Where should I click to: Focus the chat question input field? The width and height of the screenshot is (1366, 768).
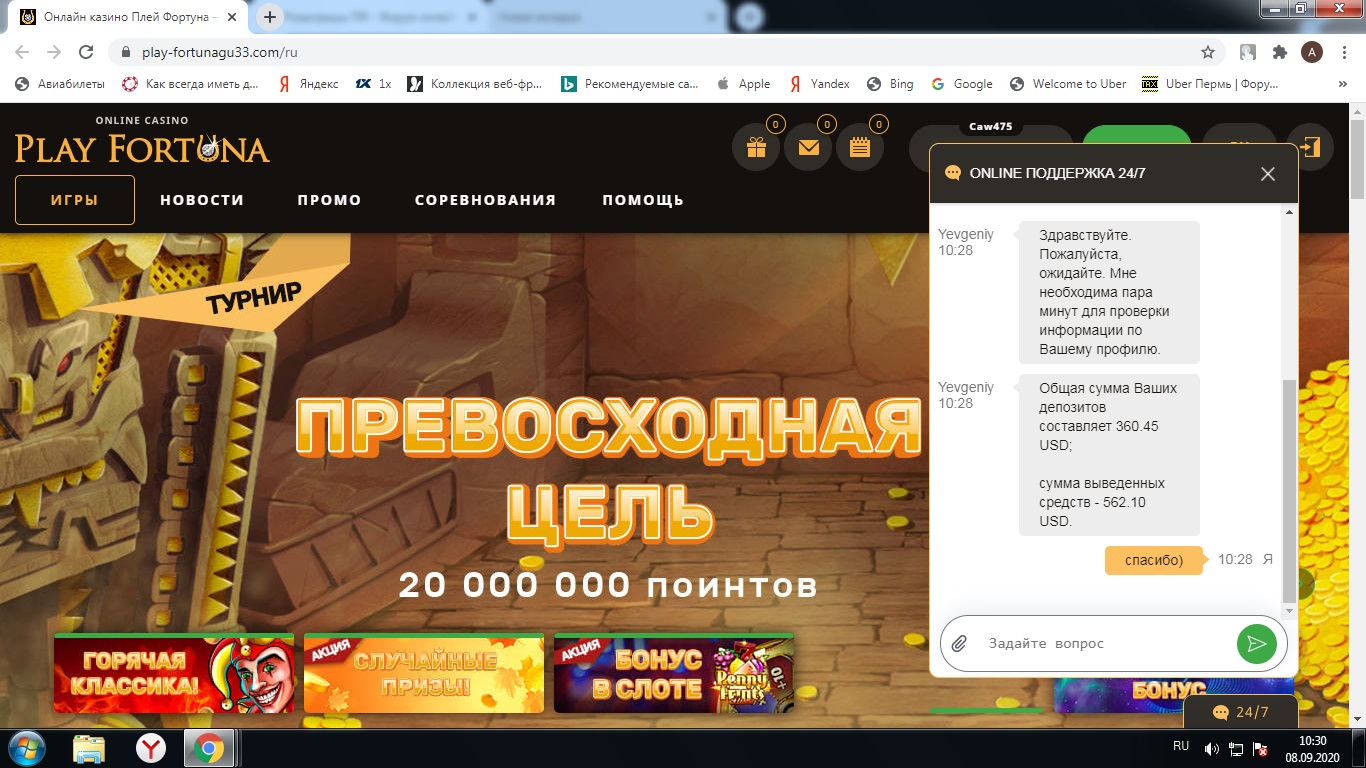(1105, 643)
